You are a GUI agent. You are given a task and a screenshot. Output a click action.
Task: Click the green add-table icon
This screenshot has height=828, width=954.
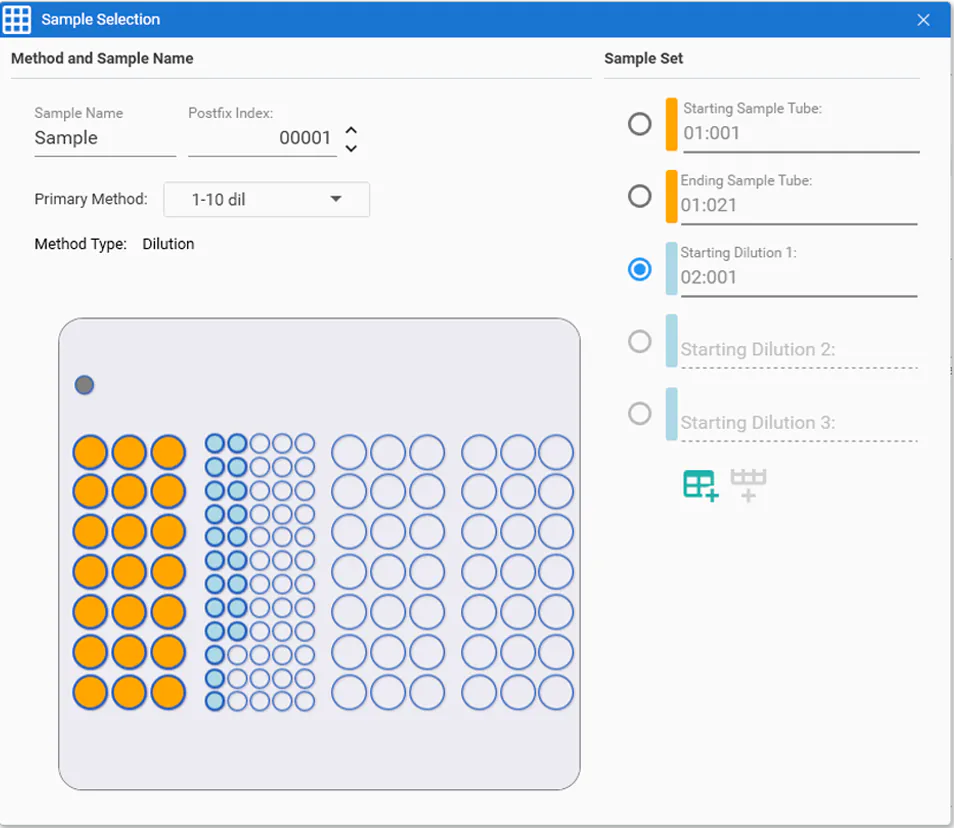pyautogui.click(x=700, y=485)
